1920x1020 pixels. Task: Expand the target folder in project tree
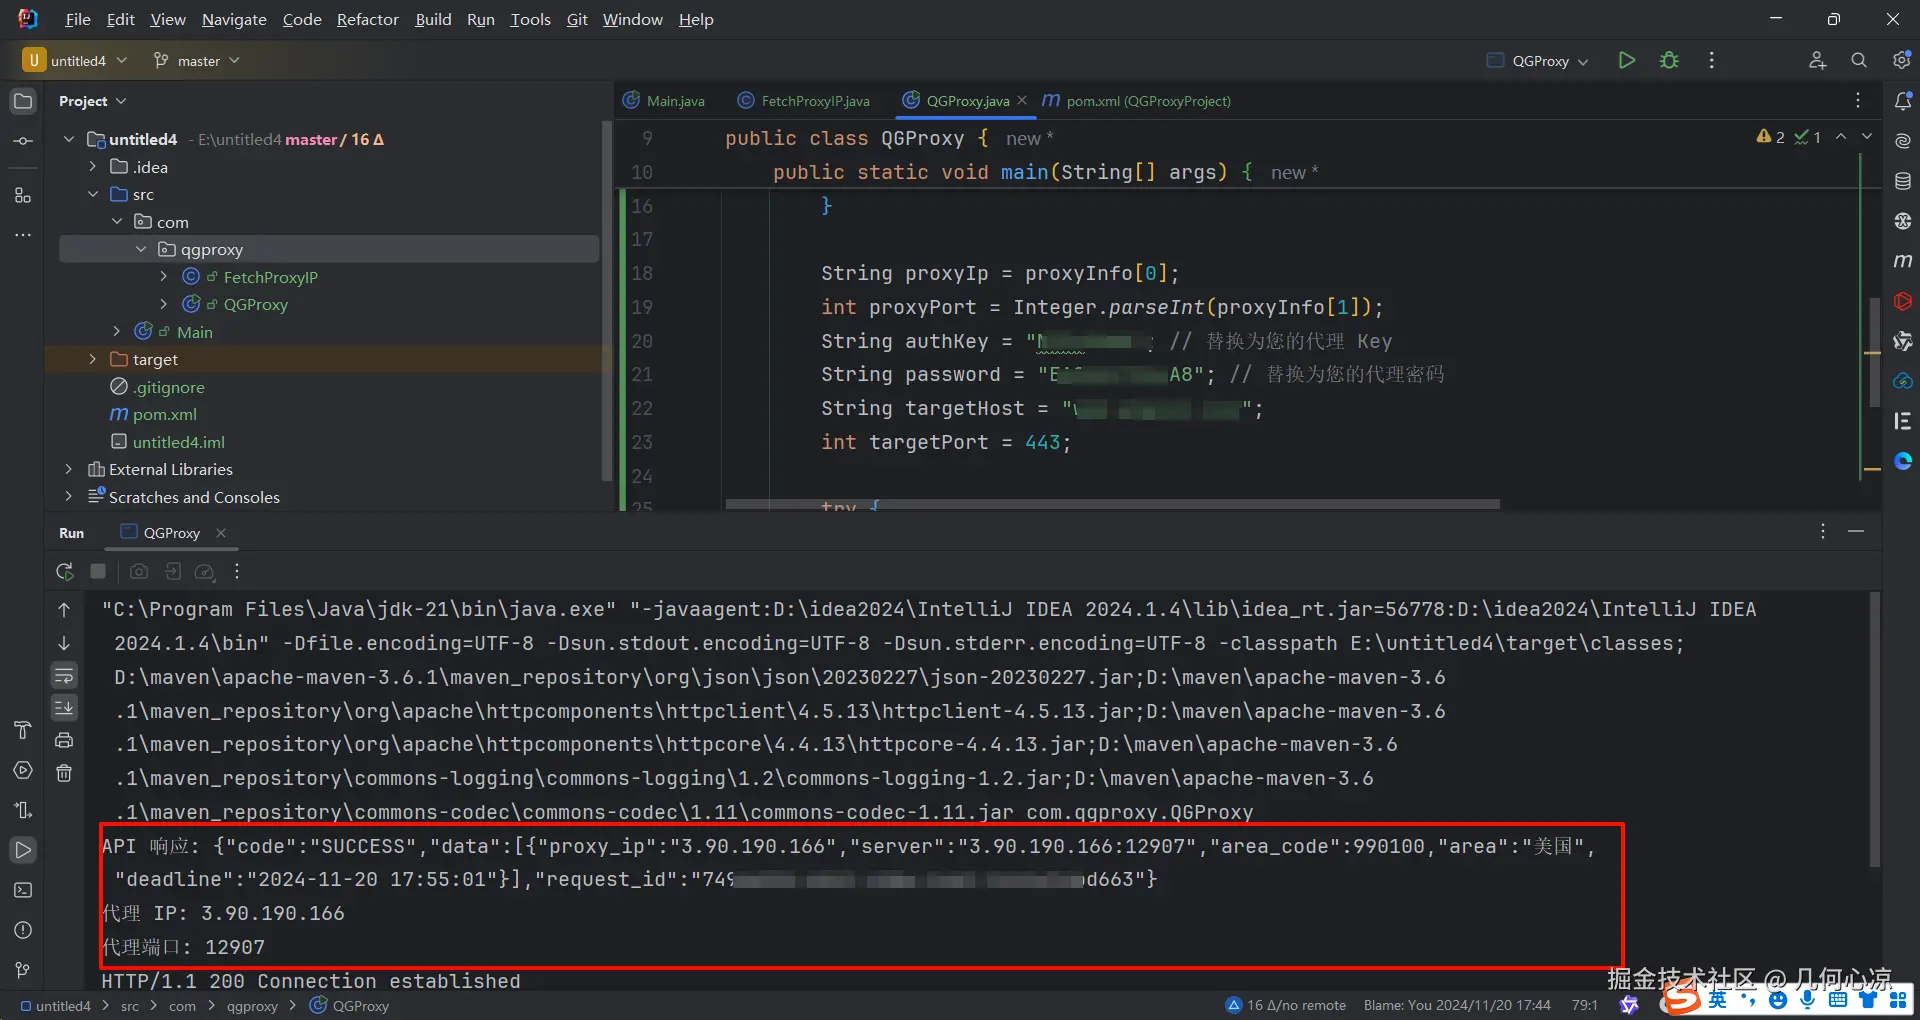tap(93, 359)
